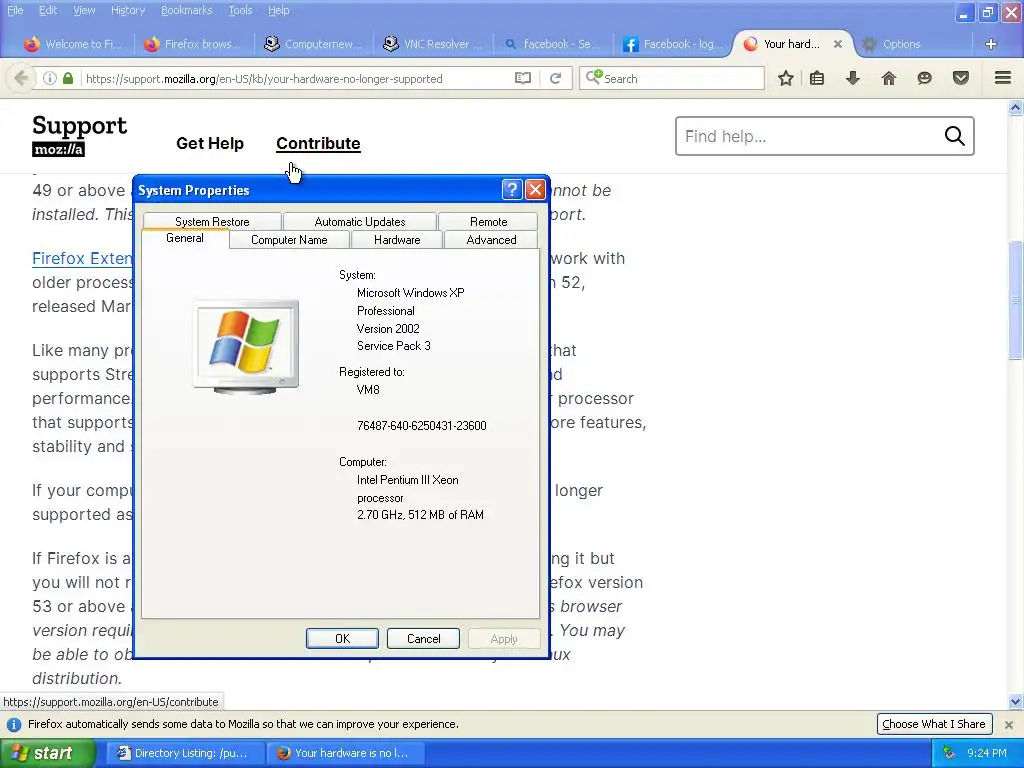Click the page scrollbar up arrow
The image size is (1024, 768).
(x=1015, y=108)
